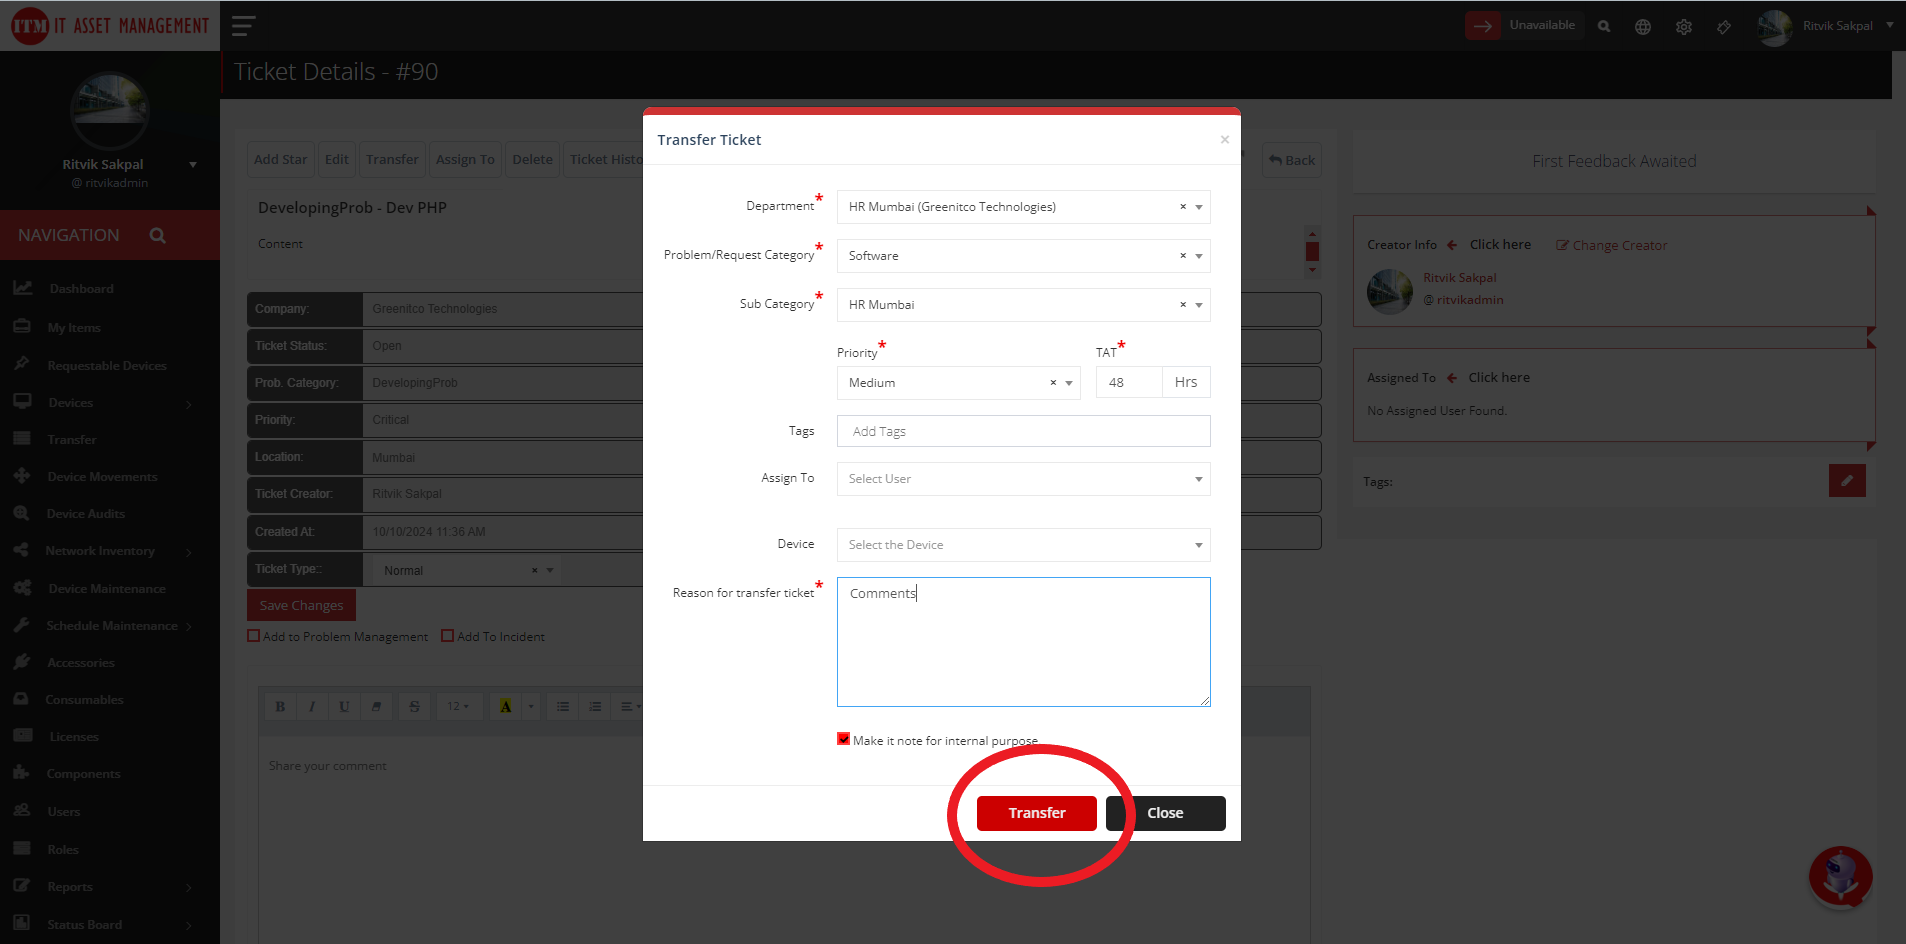Open the Sub Category dropdown
The width and height of the screenshot is (1906, 944).
[1023, 305]
